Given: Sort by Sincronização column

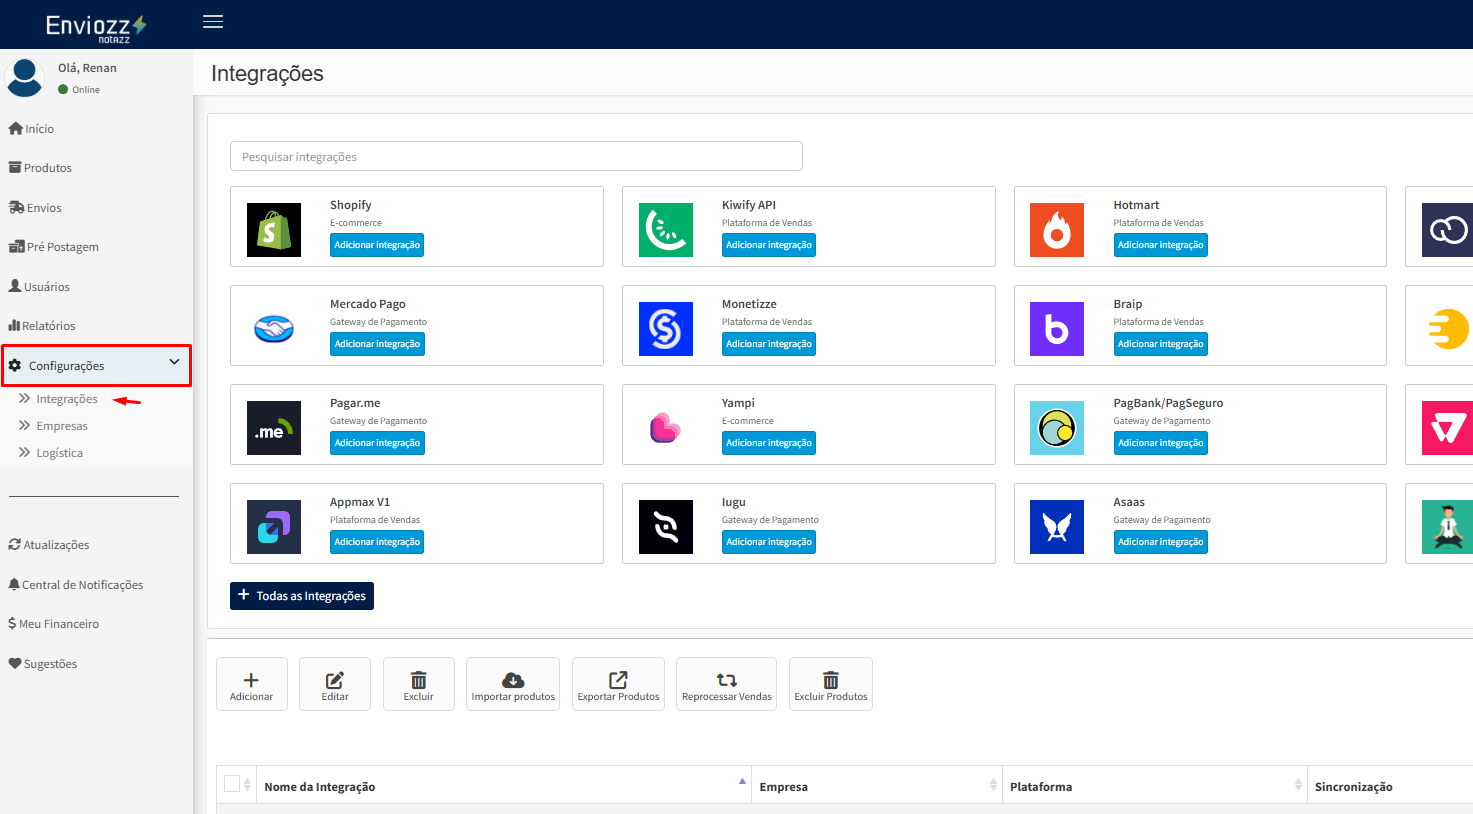Looking at the screenshot, I should (1390, 786).
